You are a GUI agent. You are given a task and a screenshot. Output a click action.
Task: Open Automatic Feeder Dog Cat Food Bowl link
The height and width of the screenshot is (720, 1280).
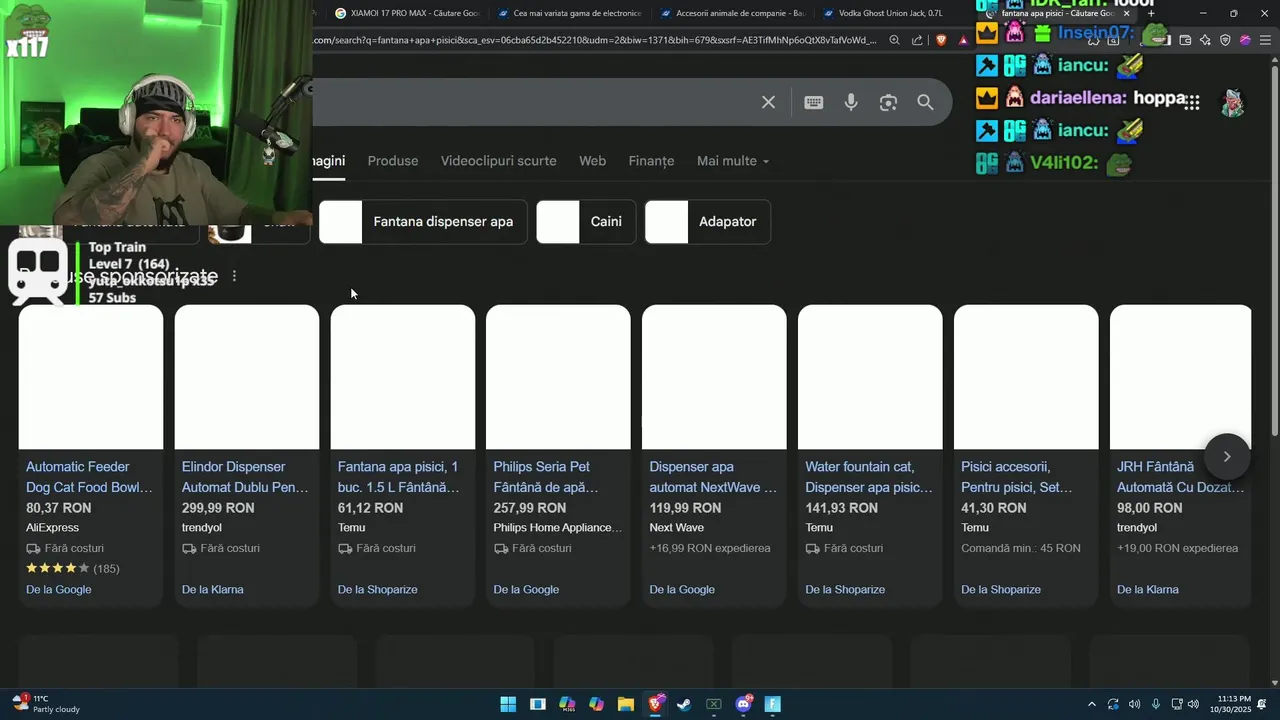tap(89, 477)
